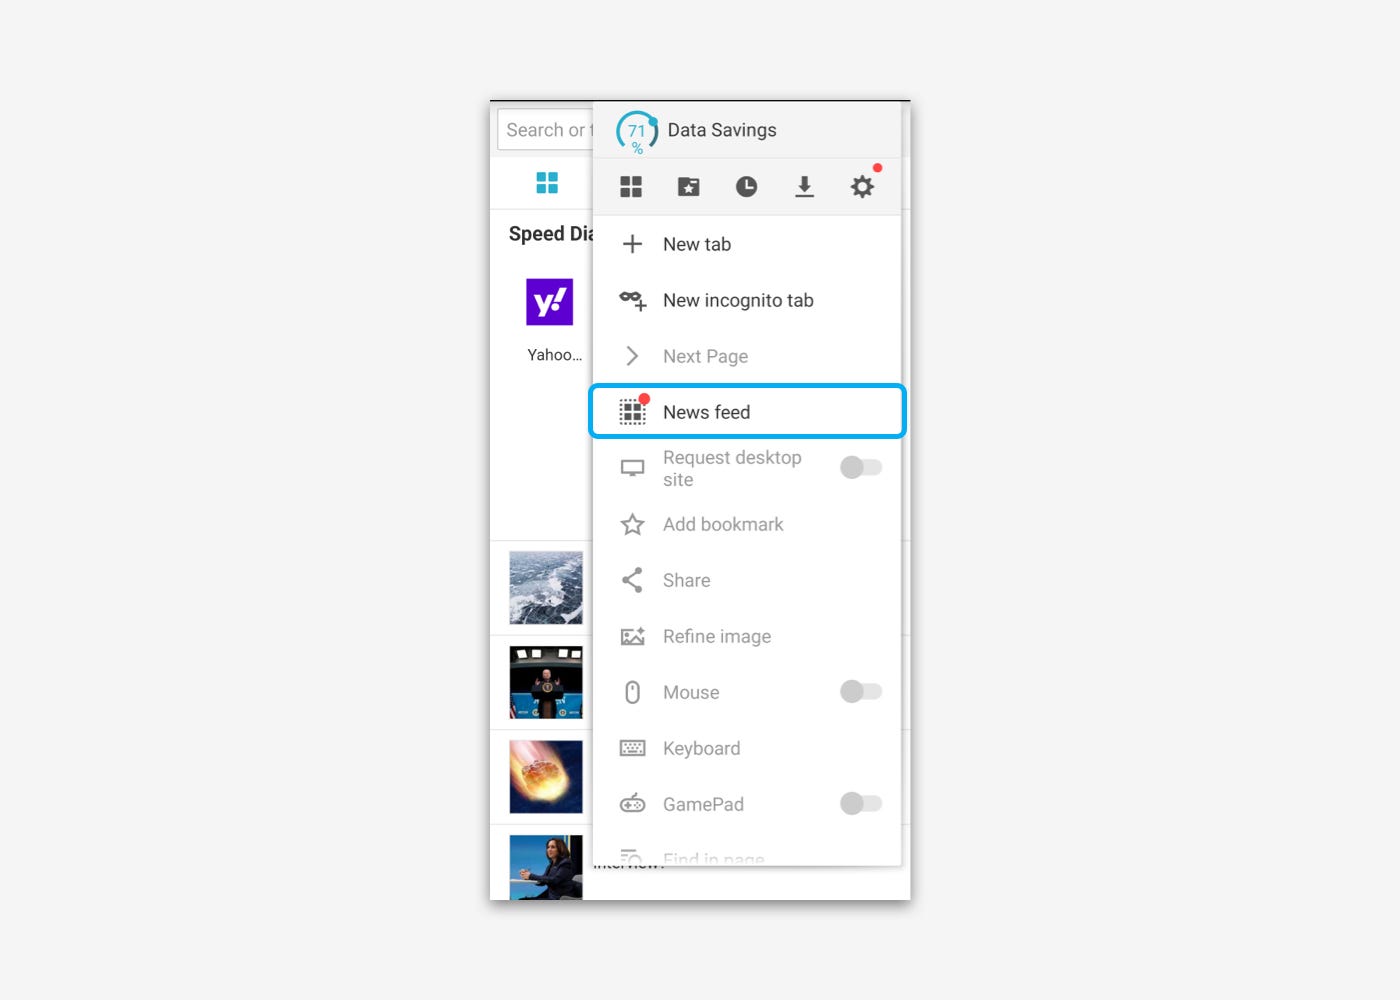This screenshot has height=1000, width=1400.
Task: Open settings gear icon
Action: pos(862,187)
